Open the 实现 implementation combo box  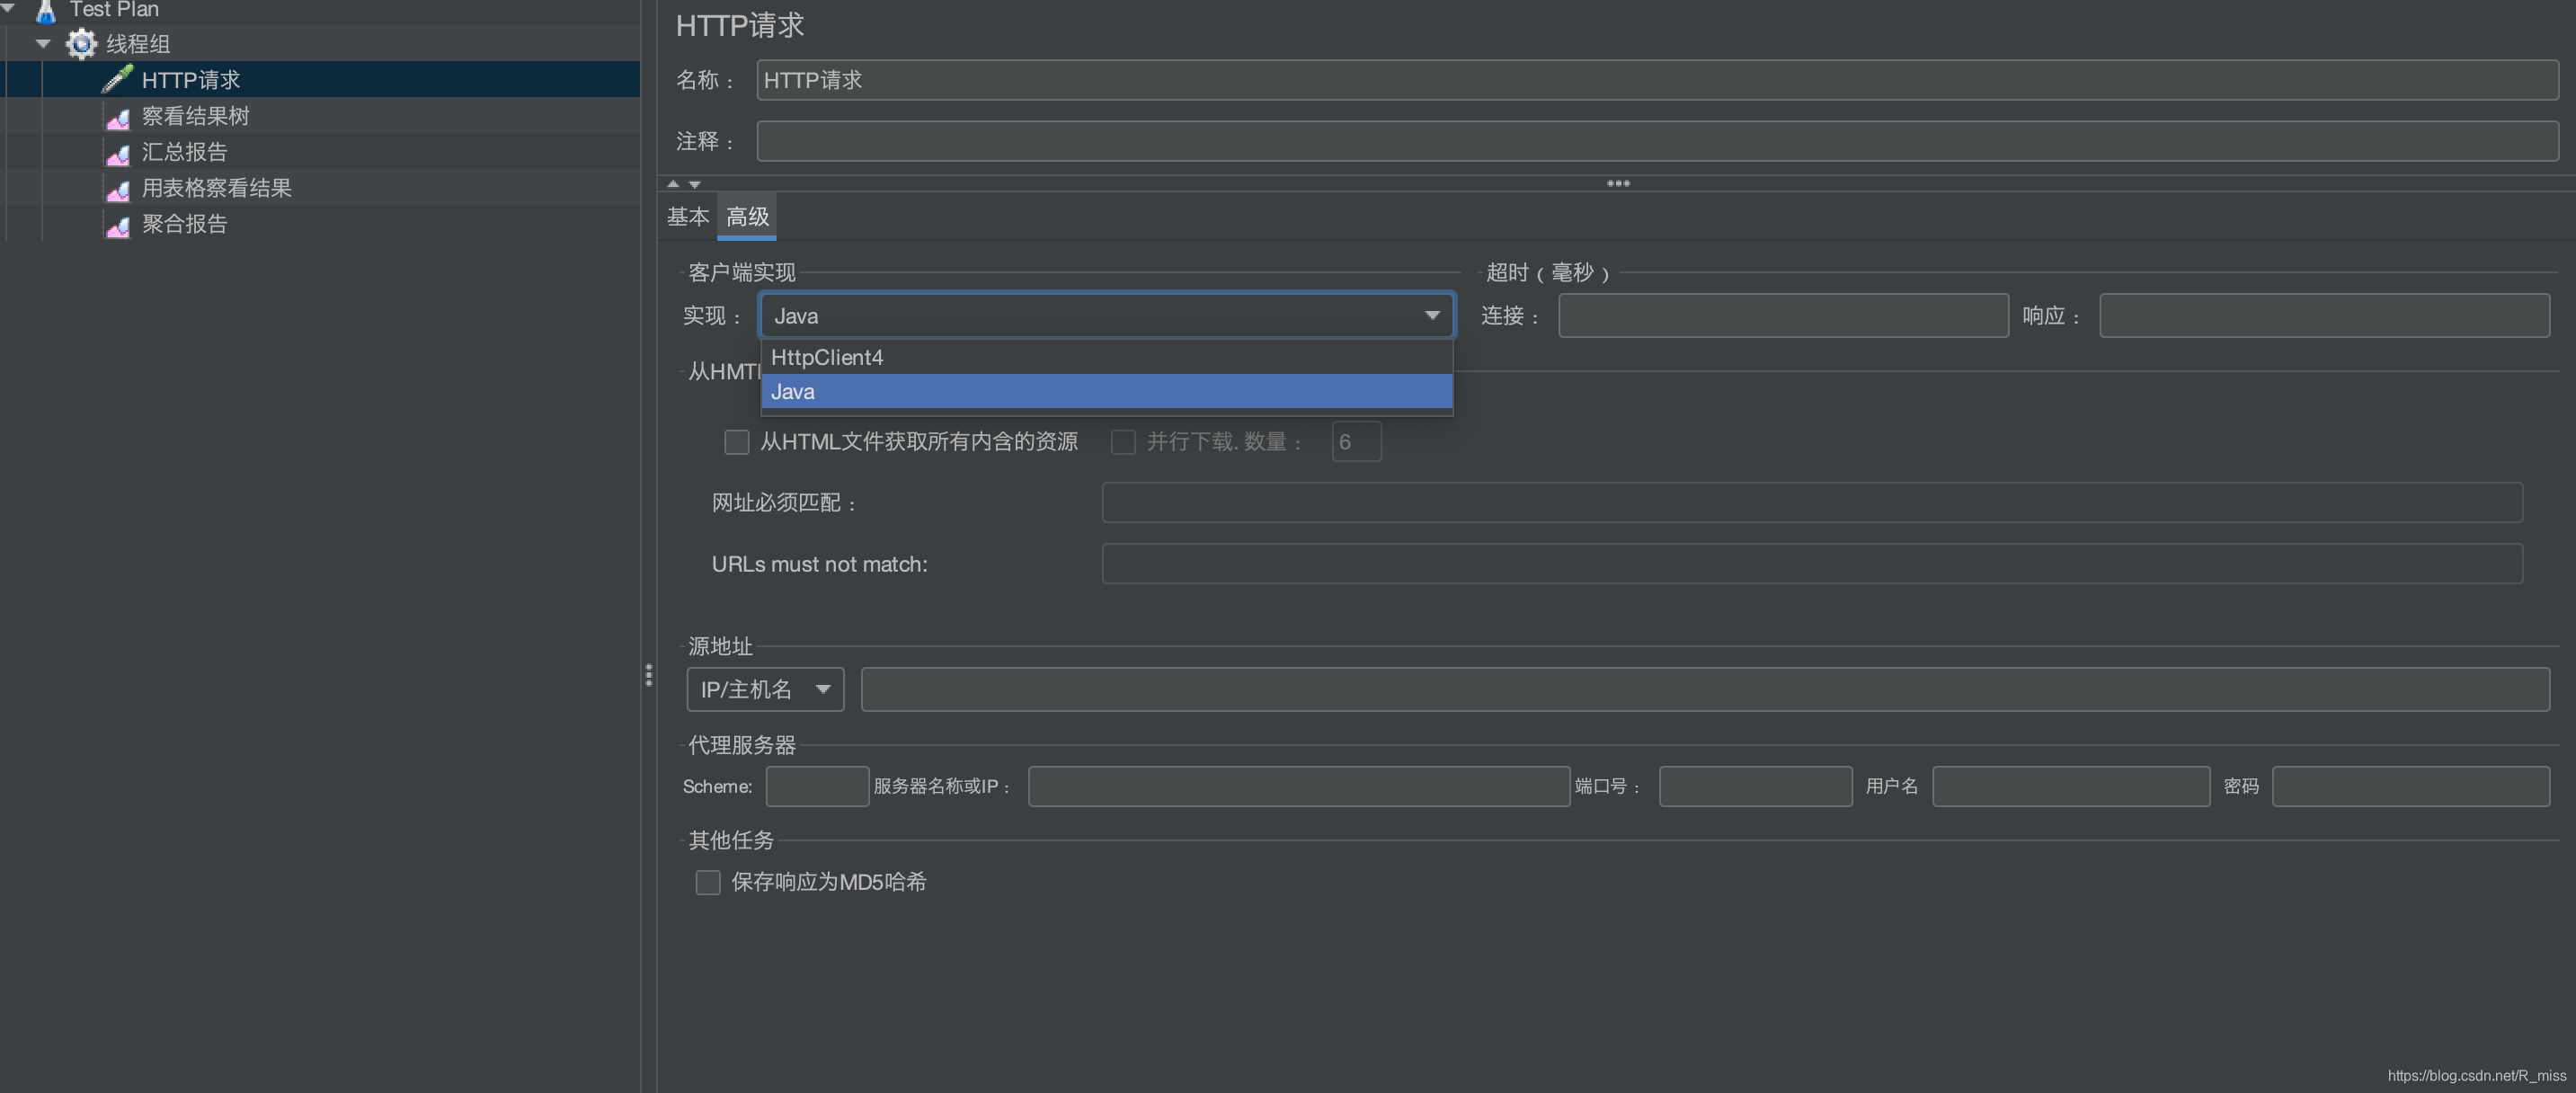(x=1106, y=316)
